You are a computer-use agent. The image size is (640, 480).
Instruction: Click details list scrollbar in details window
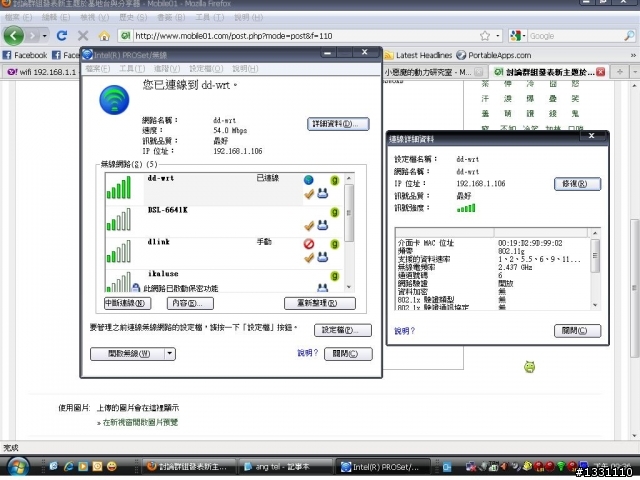tap(595, 269)
